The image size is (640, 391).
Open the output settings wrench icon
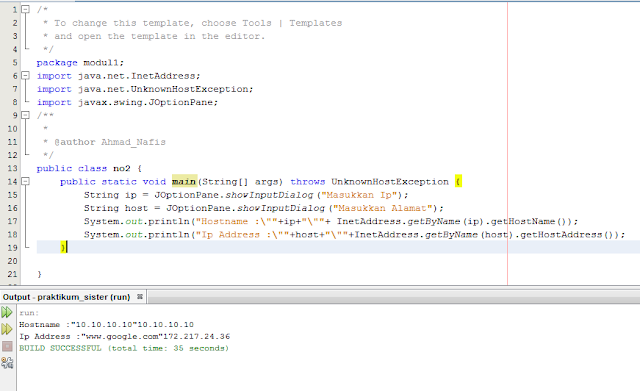click(x=7, y=362)
